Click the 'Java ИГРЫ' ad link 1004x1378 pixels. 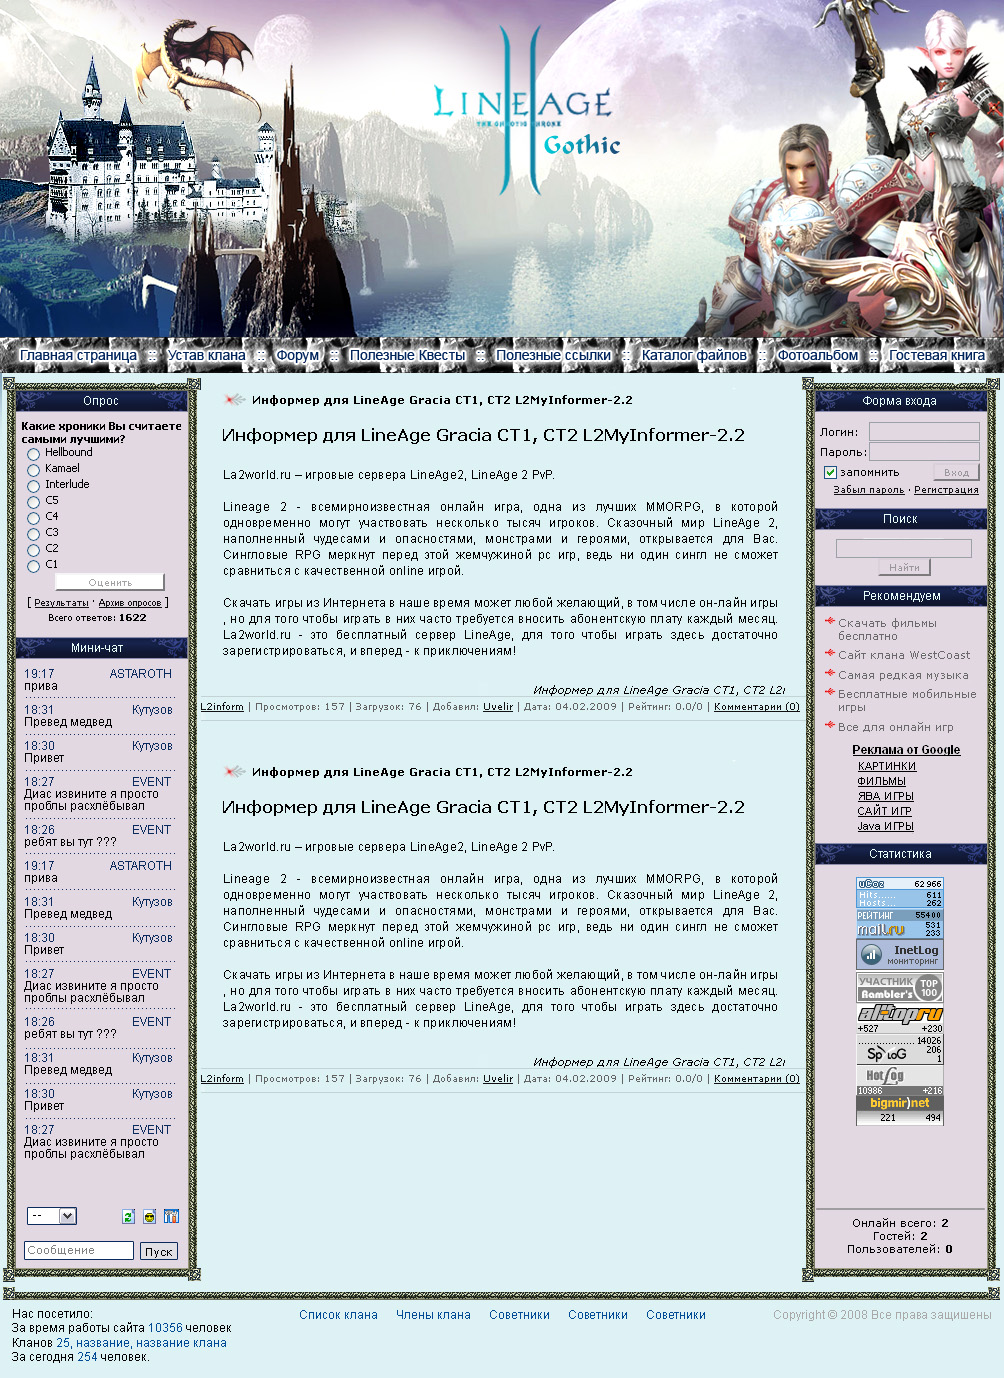click(885, 826)
